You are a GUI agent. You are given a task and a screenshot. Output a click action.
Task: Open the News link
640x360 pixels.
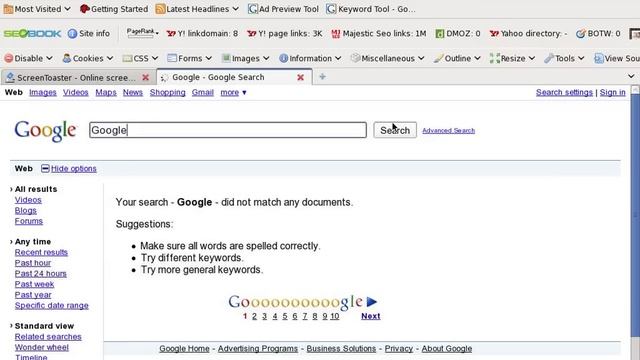(133, 92)
